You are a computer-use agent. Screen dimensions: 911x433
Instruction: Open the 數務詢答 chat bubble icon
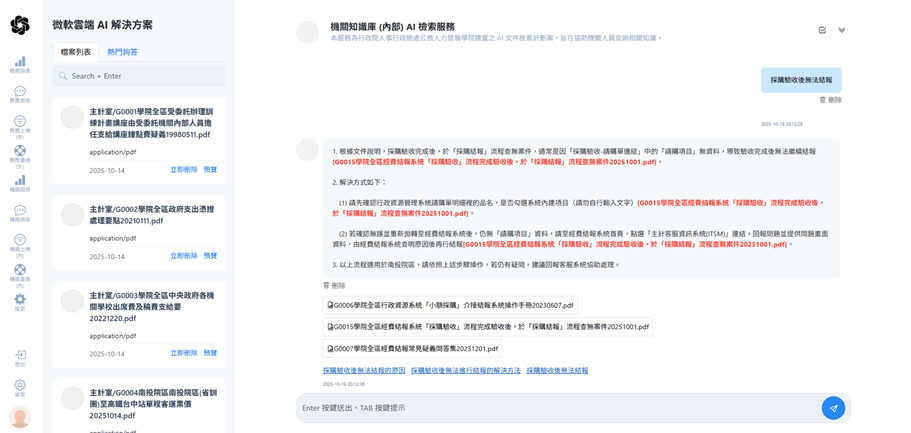coord(20,91)
